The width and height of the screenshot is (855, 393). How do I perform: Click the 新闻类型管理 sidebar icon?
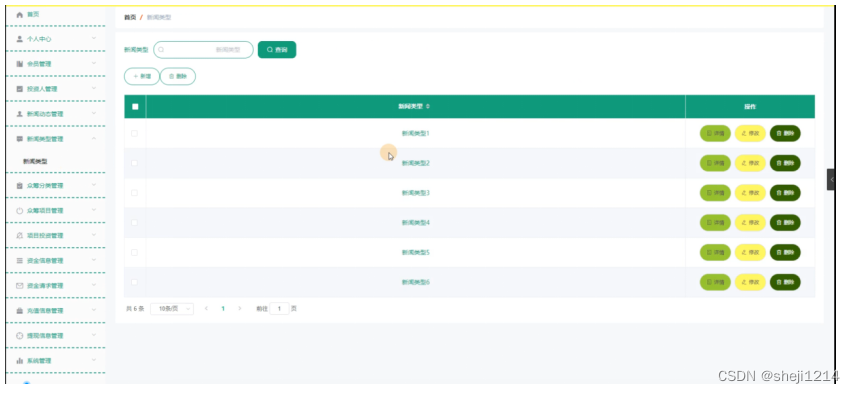20,140
